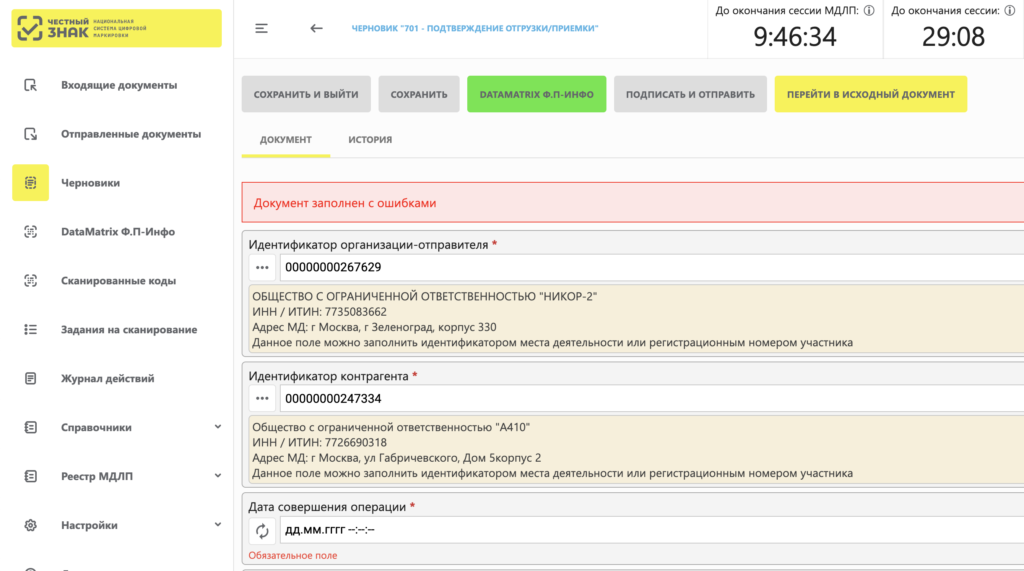Expand the Справочники menu
The height and width of the screenshot is (571, 1024).
pos(218,427)
